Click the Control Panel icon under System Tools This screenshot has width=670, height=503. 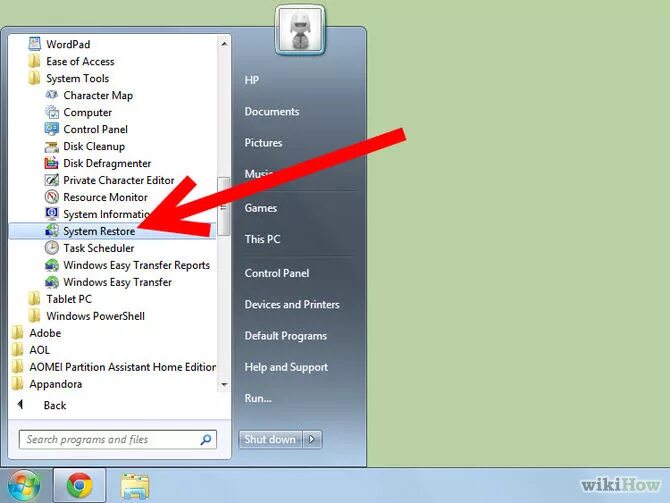click(x=52, y=129)
